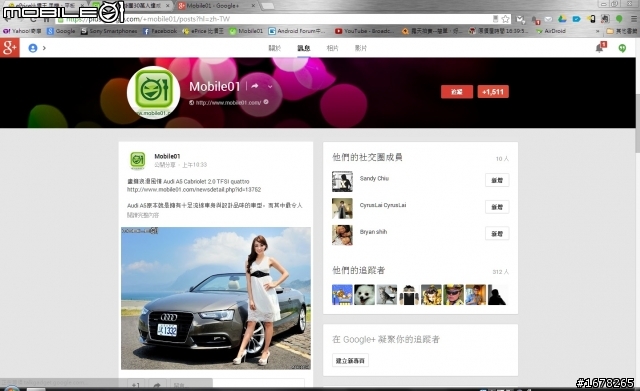640x391 pixels.
Task: Click the +1 button under the post
Action: 136,385
